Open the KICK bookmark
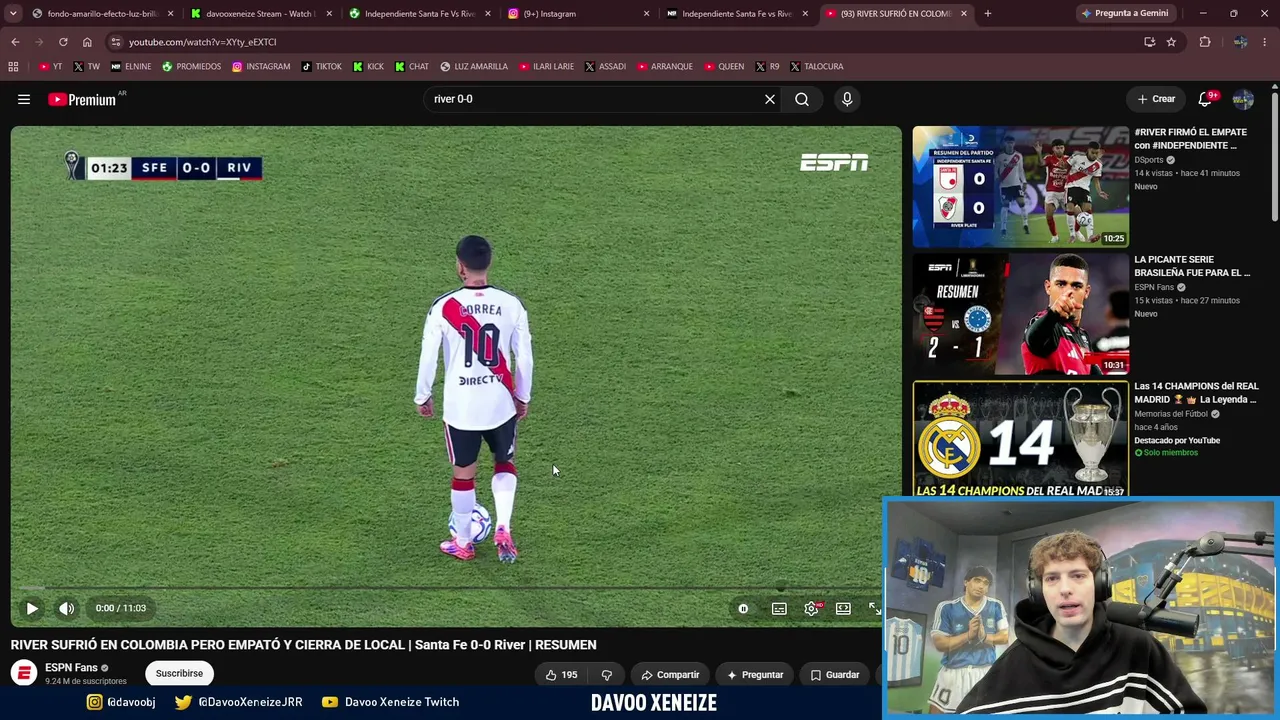The width and height of the screenshot is (1280, 720). coord(369,67)
